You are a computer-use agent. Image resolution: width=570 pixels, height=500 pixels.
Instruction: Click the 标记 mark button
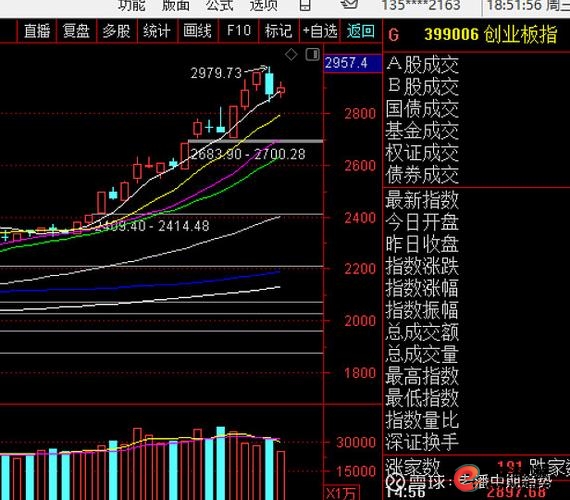pos(278,31)
